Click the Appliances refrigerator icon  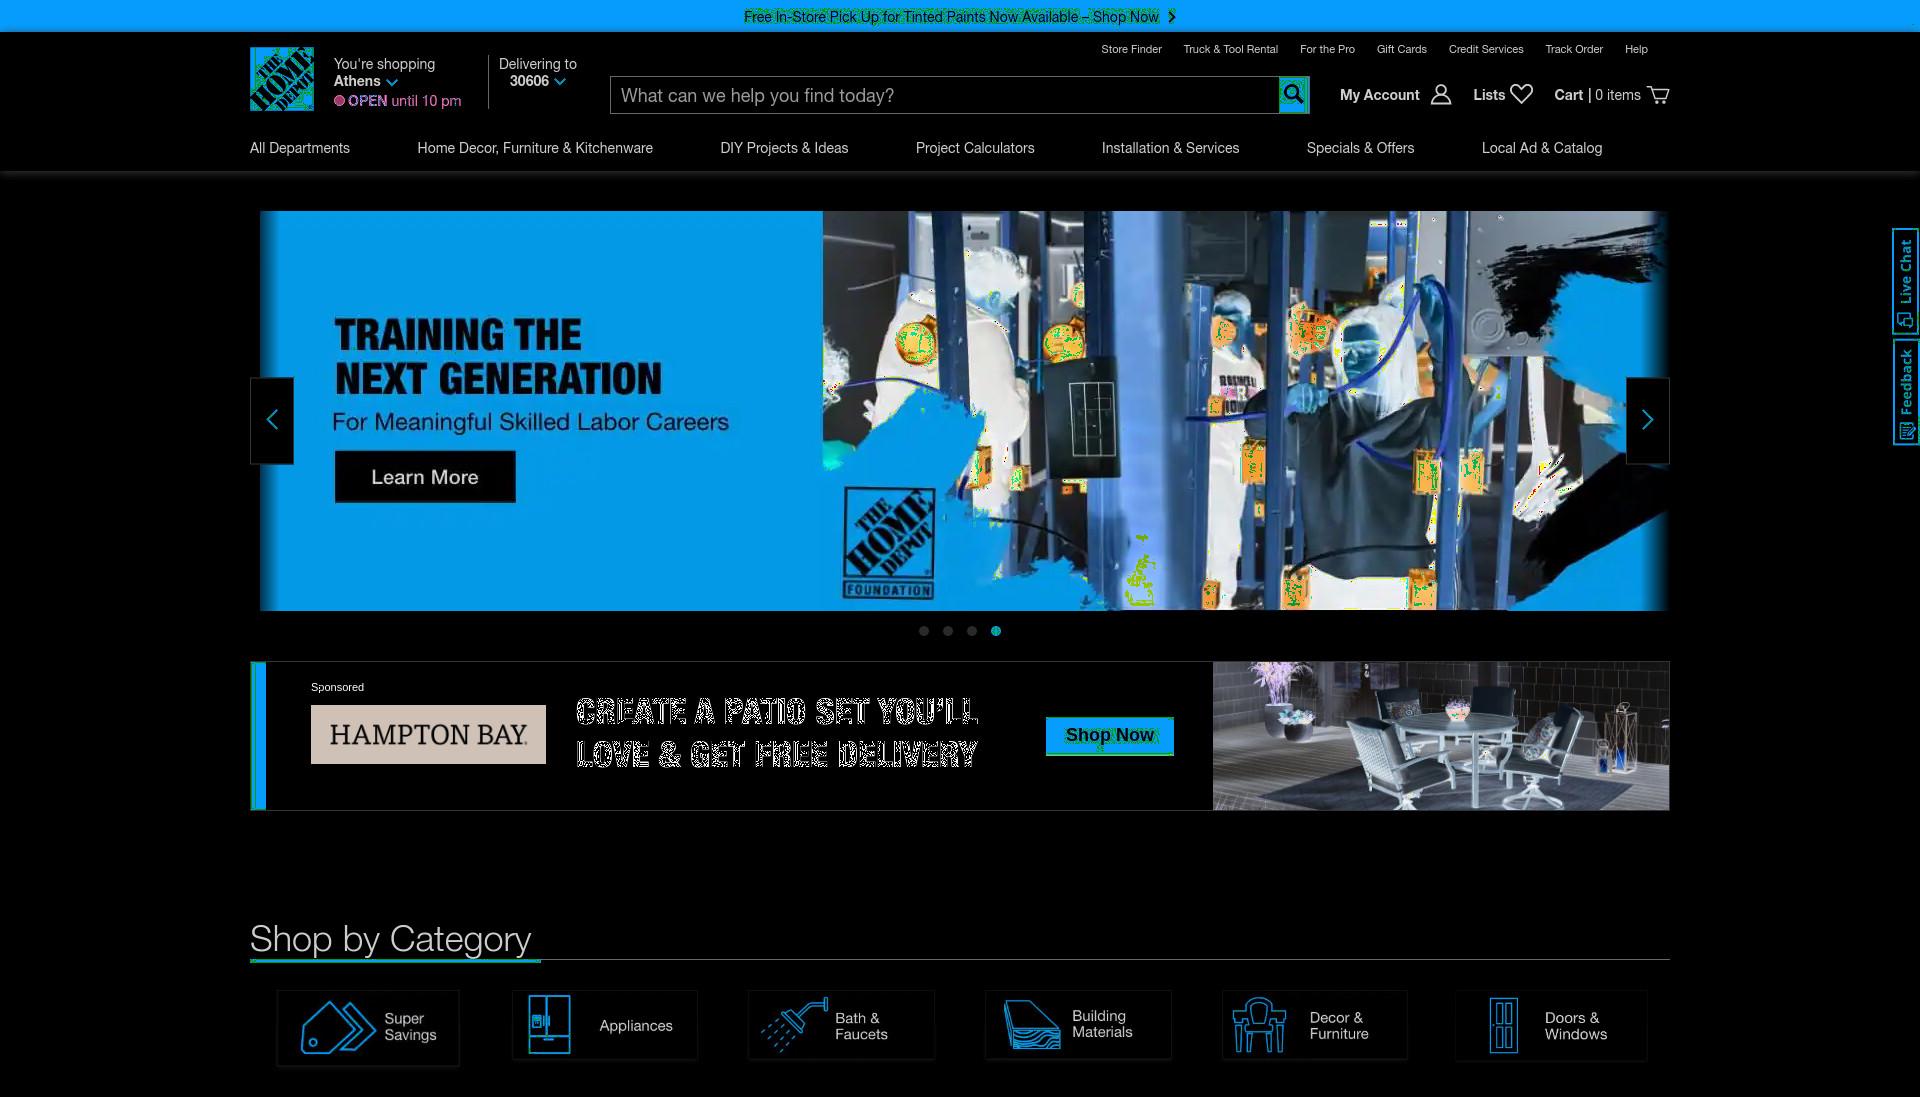point(549,1024)
